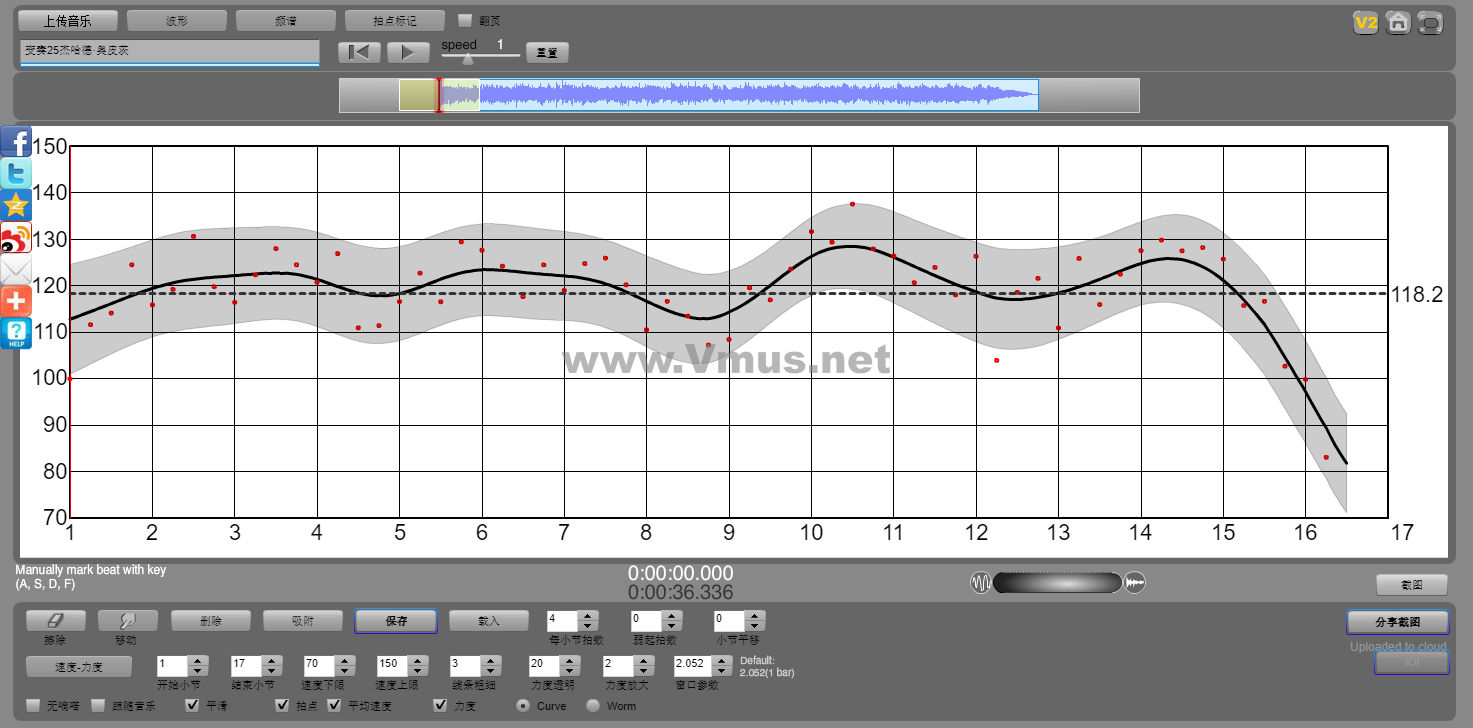Viewport: 1473px width, 728px height.
Task: Enter fullscreen with the expand icon
Action: tap(1430, 22)
